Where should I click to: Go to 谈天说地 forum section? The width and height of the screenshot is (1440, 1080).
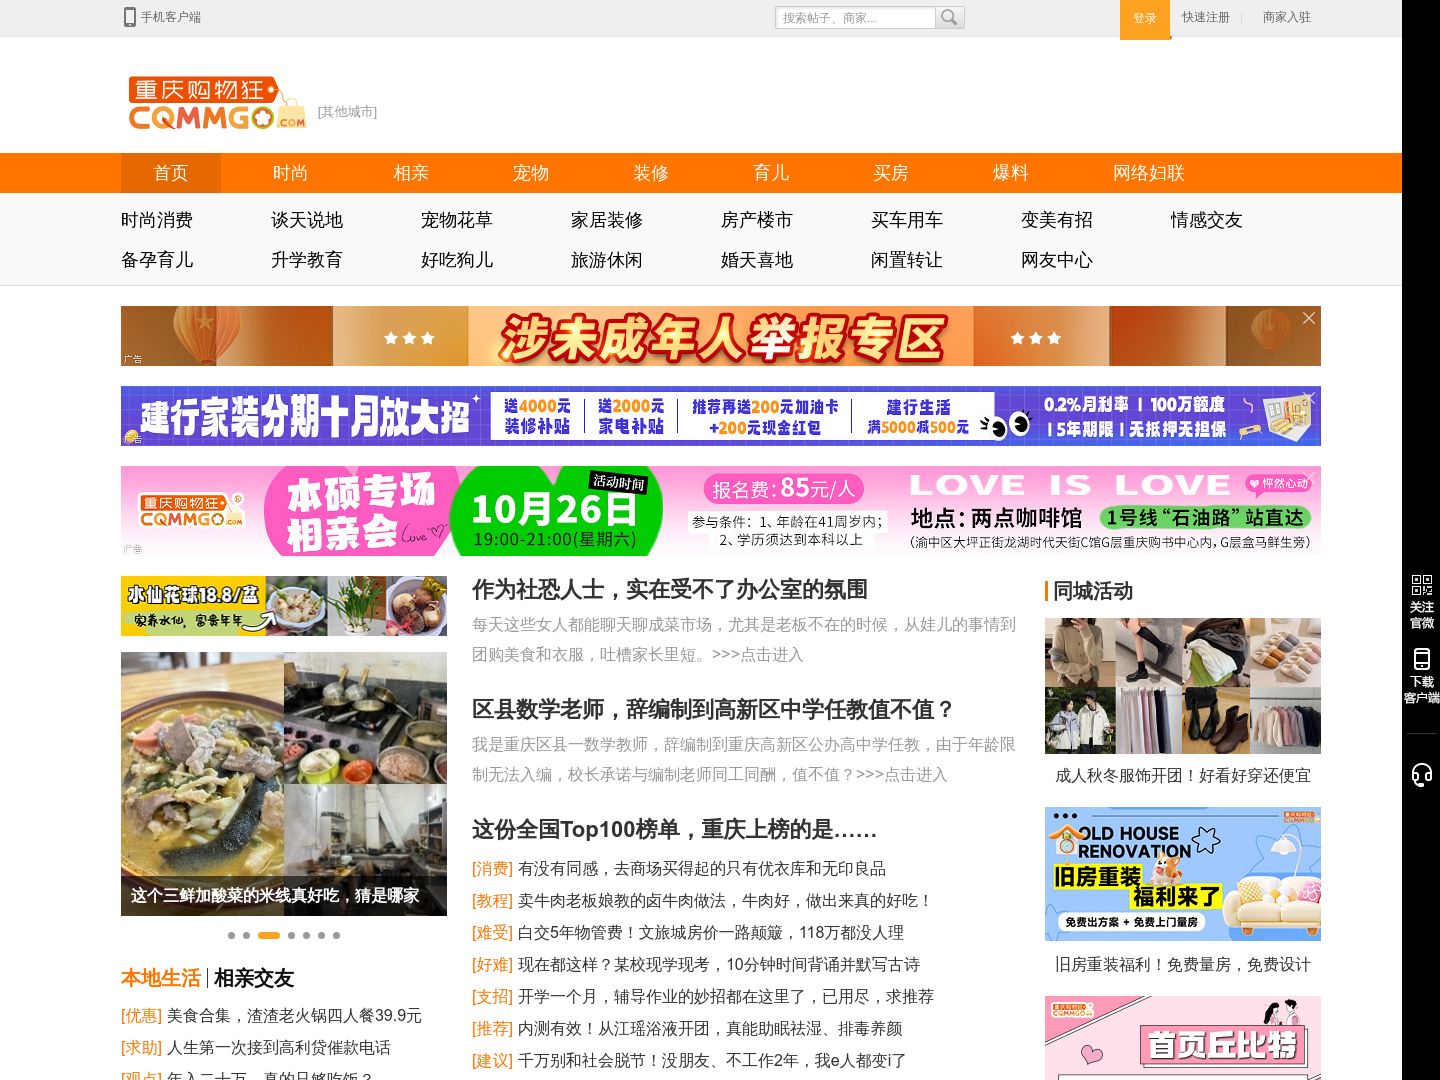307,220
